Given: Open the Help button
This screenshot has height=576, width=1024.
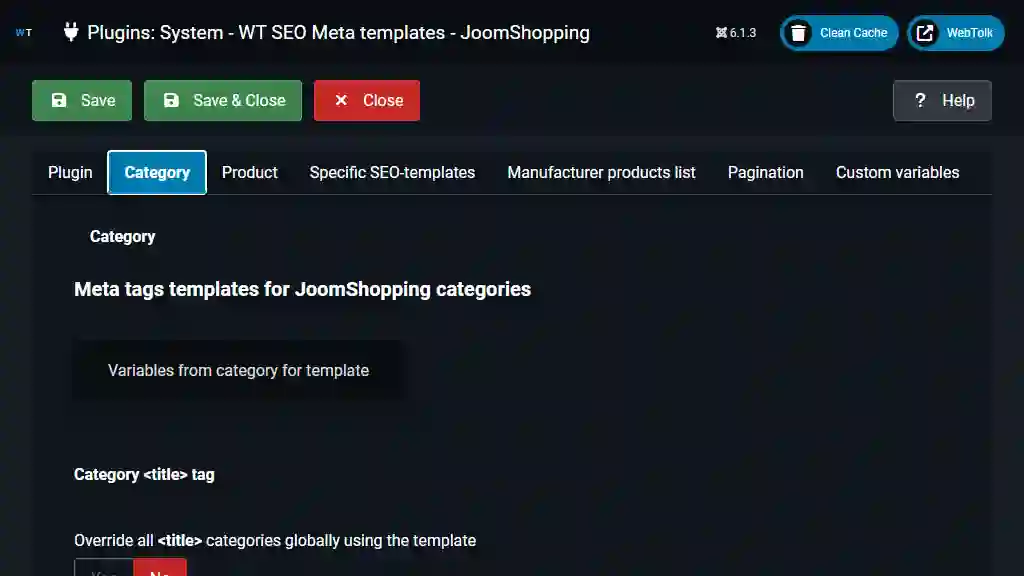Looking at the screenshot, I should (942, 101).
